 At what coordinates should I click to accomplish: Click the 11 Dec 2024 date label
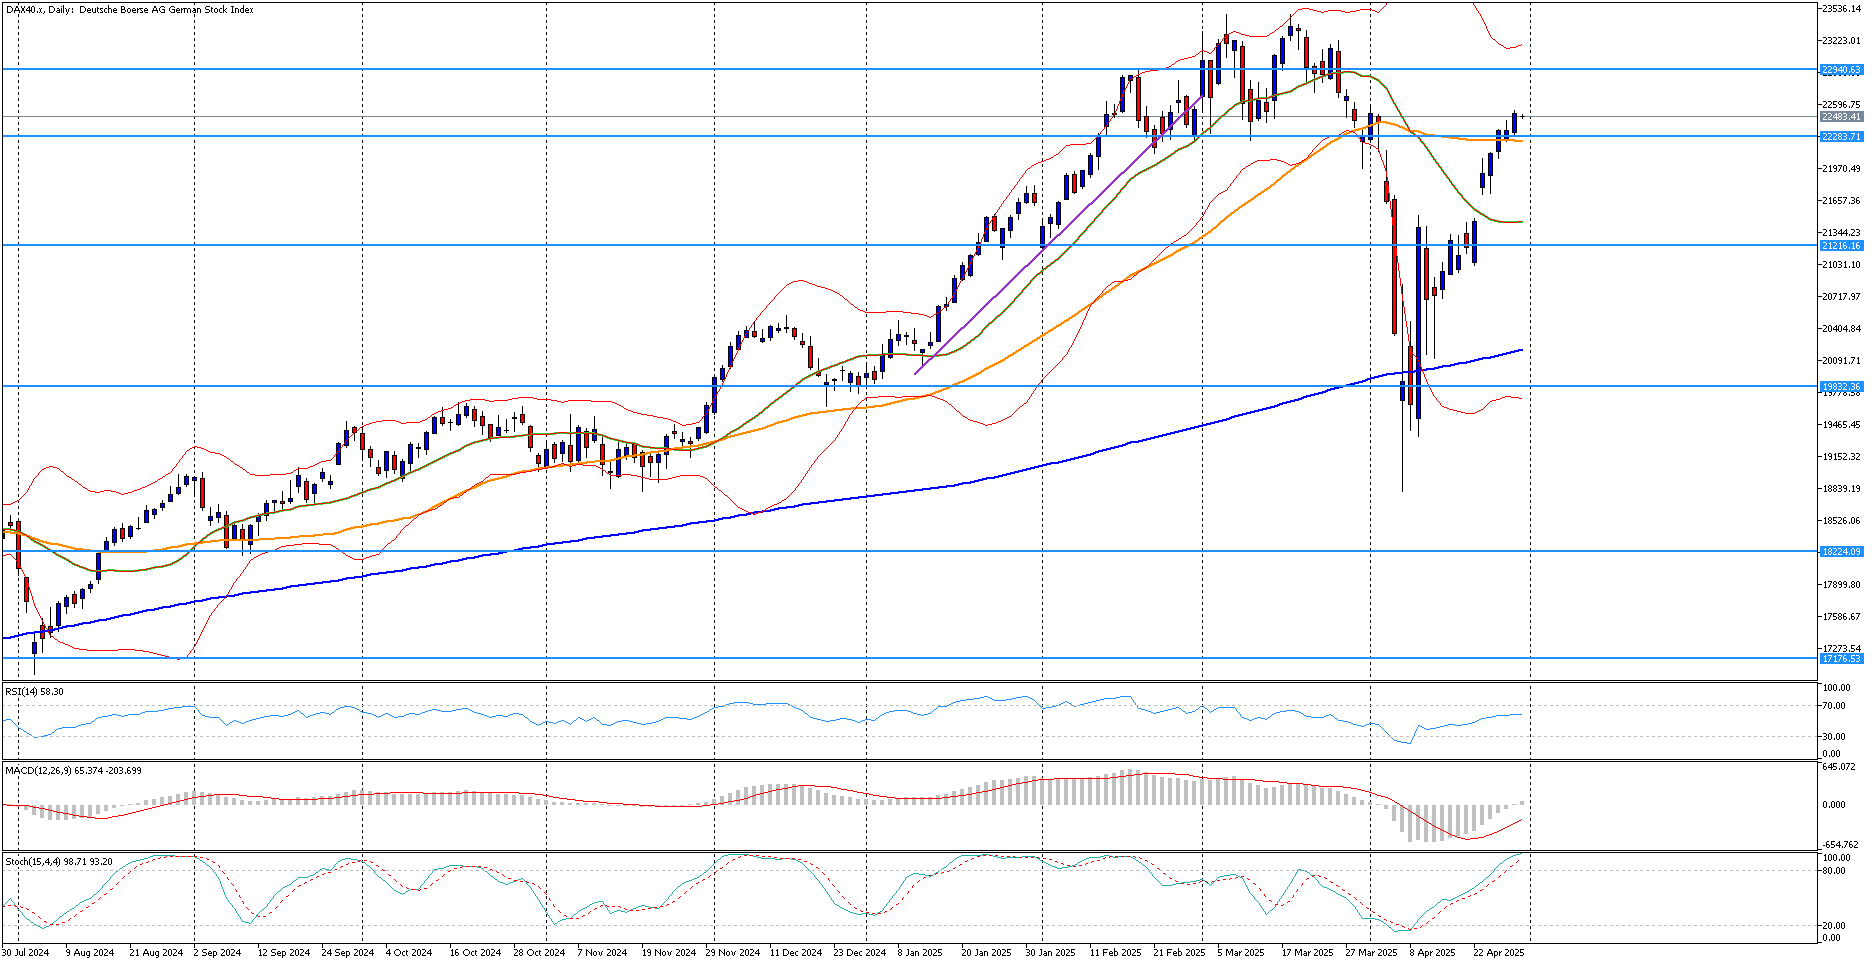coord(796,953)
